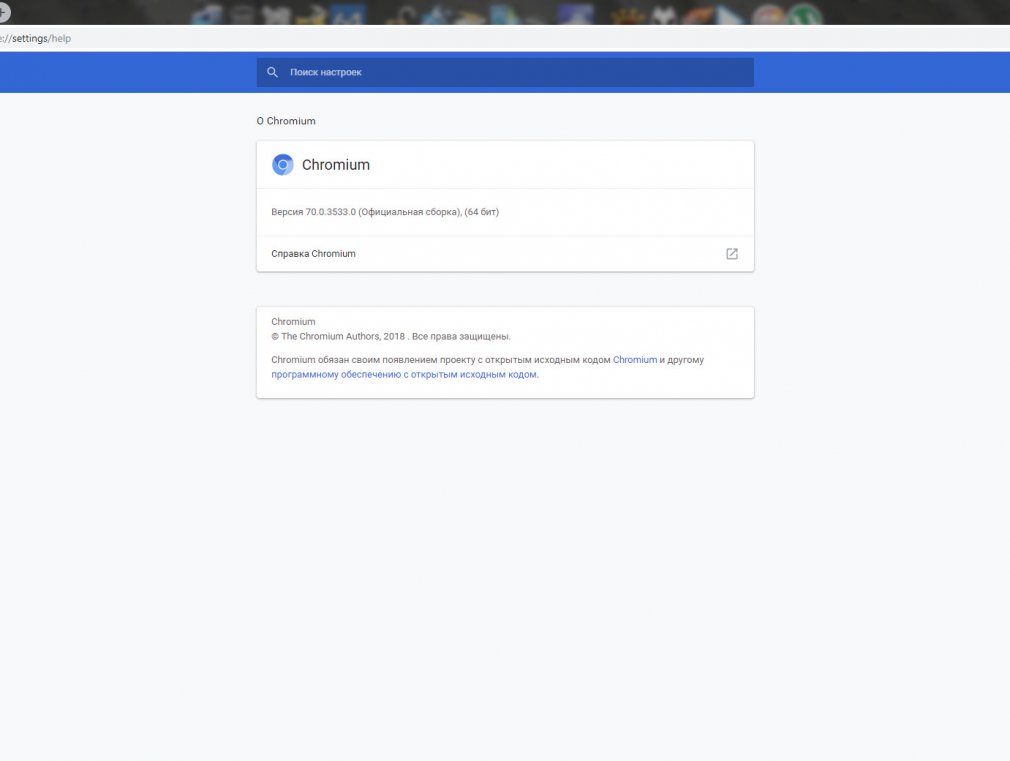Image resolution: width=1010 pixels, height=761 pixels.
Task: Click '© The Chromium Authors, 2018' copyright line
Action: [391, 336]
